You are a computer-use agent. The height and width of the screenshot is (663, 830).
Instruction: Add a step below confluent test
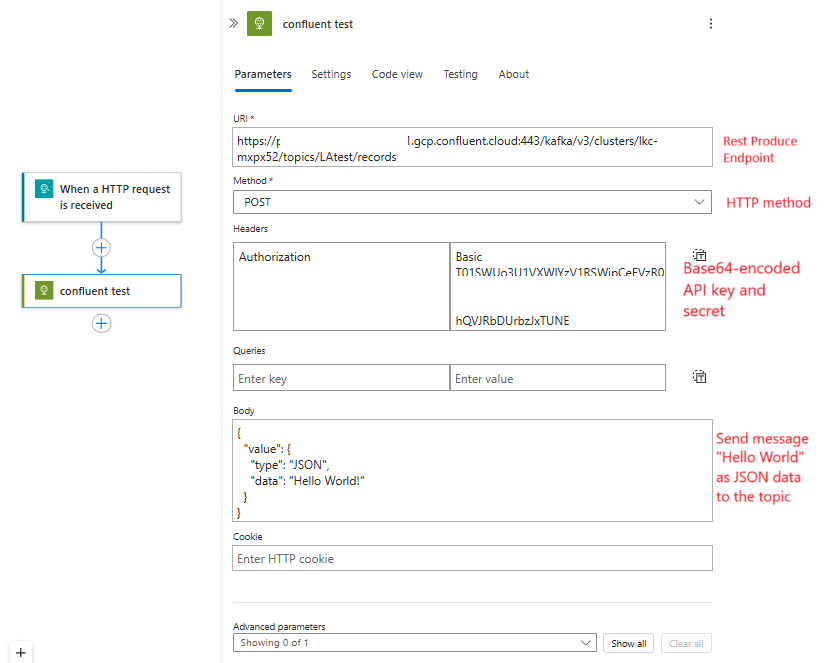[101, 323]
